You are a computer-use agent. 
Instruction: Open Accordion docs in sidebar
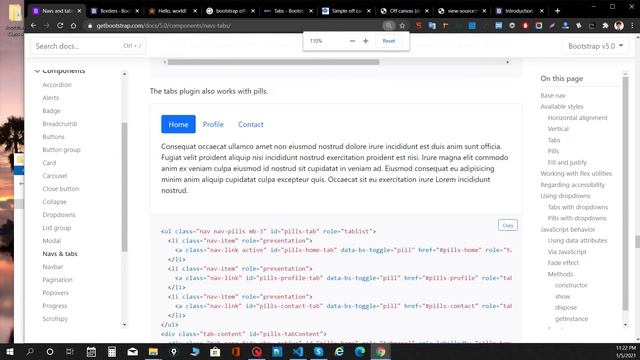click(57, 85)
